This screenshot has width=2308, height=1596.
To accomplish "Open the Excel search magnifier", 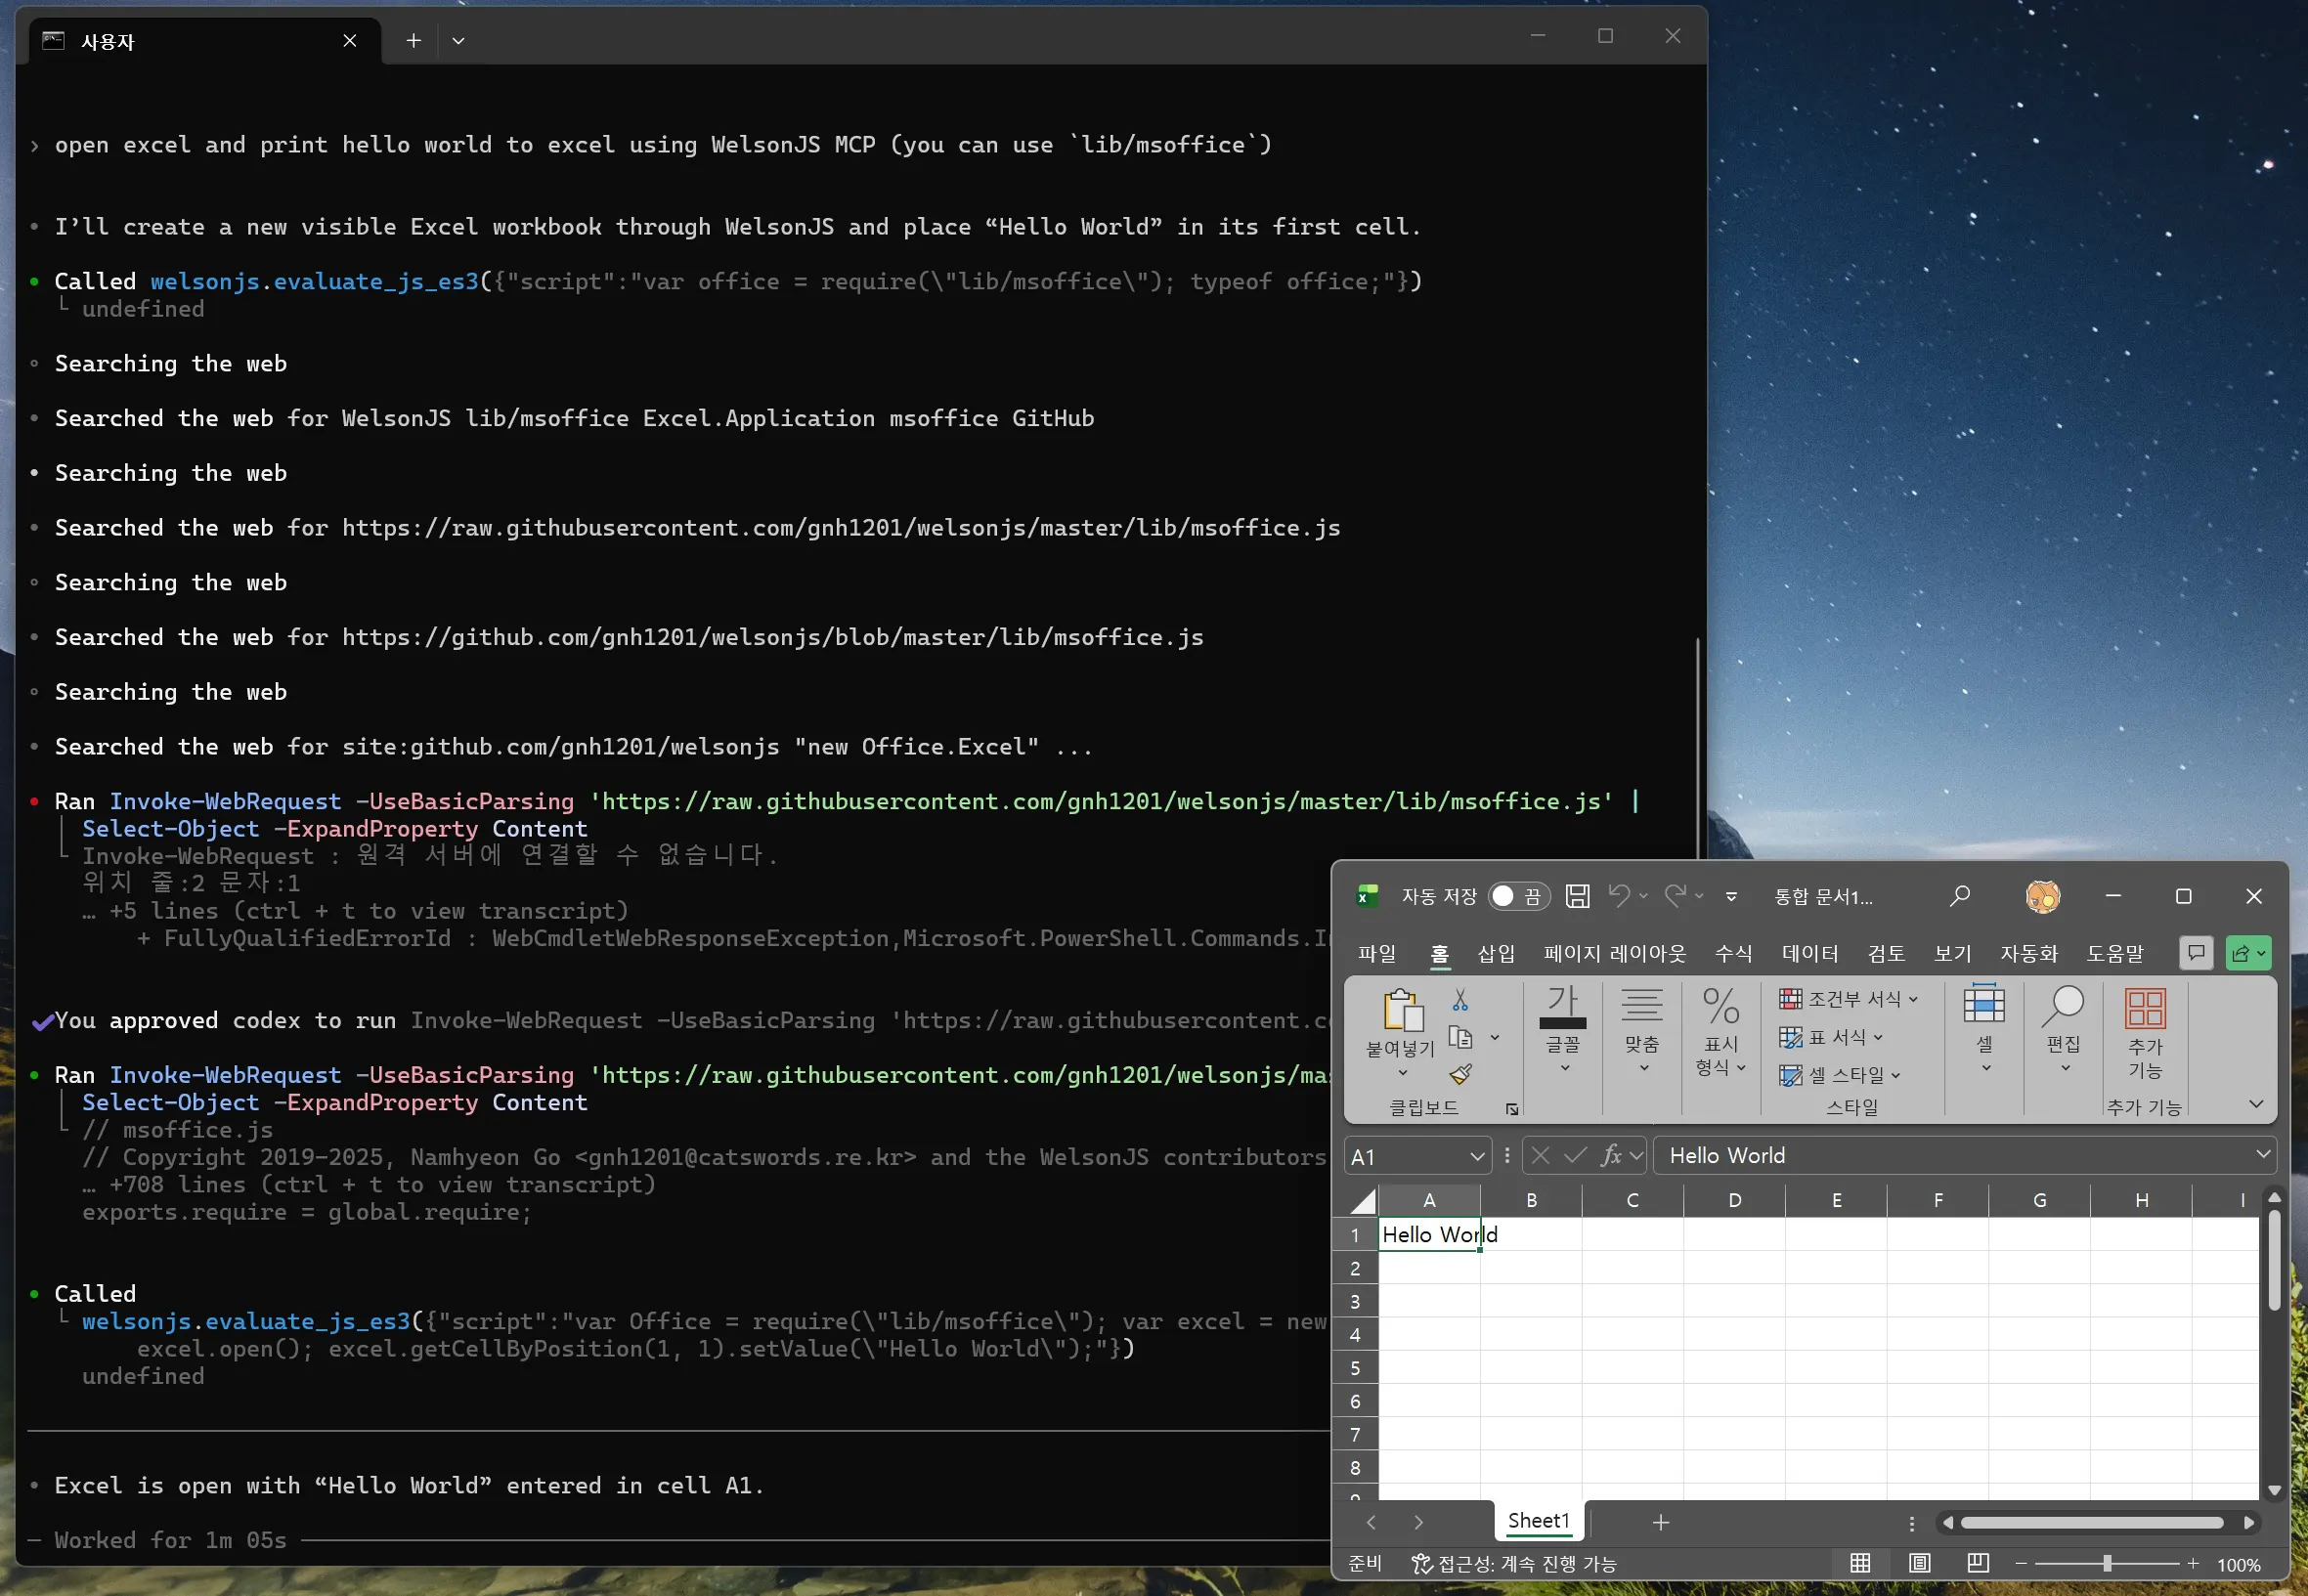I will tap(1959, 896).
